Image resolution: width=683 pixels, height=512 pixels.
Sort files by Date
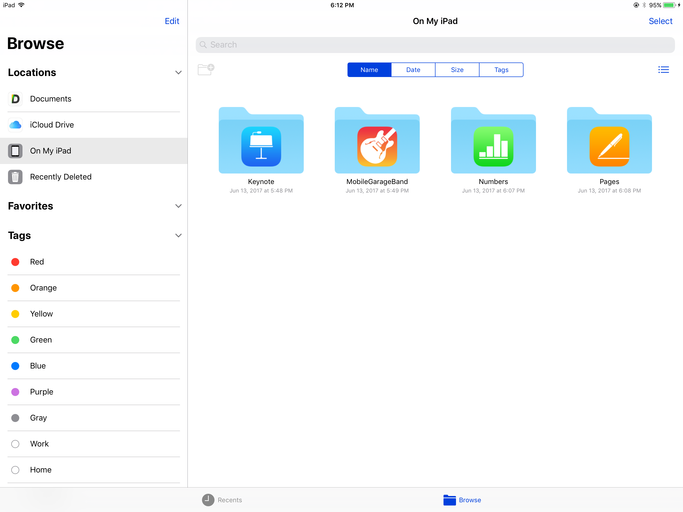point(413,70)
